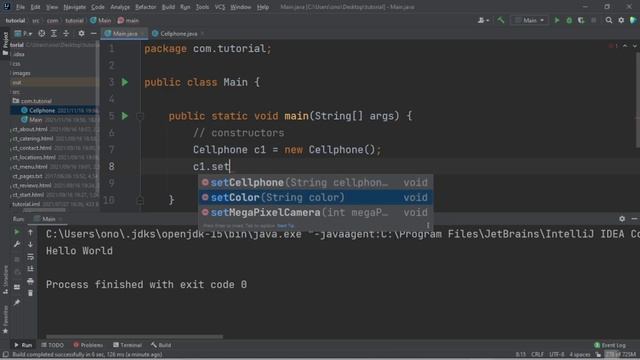The image size is (640, 360).
Task: Open the Main run configuration dropdown
Action: click(529, 20)
